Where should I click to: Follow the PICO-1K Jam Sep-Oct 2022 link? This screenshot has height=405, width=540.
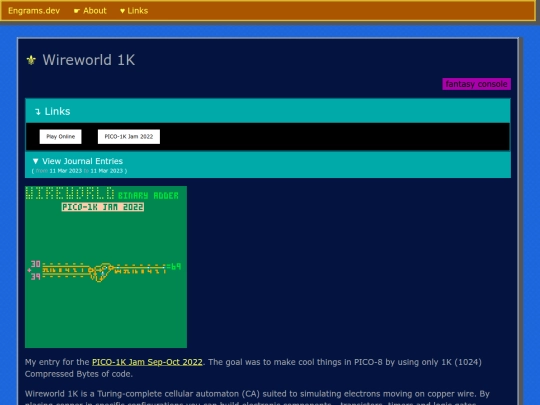[x=147, y=362]
